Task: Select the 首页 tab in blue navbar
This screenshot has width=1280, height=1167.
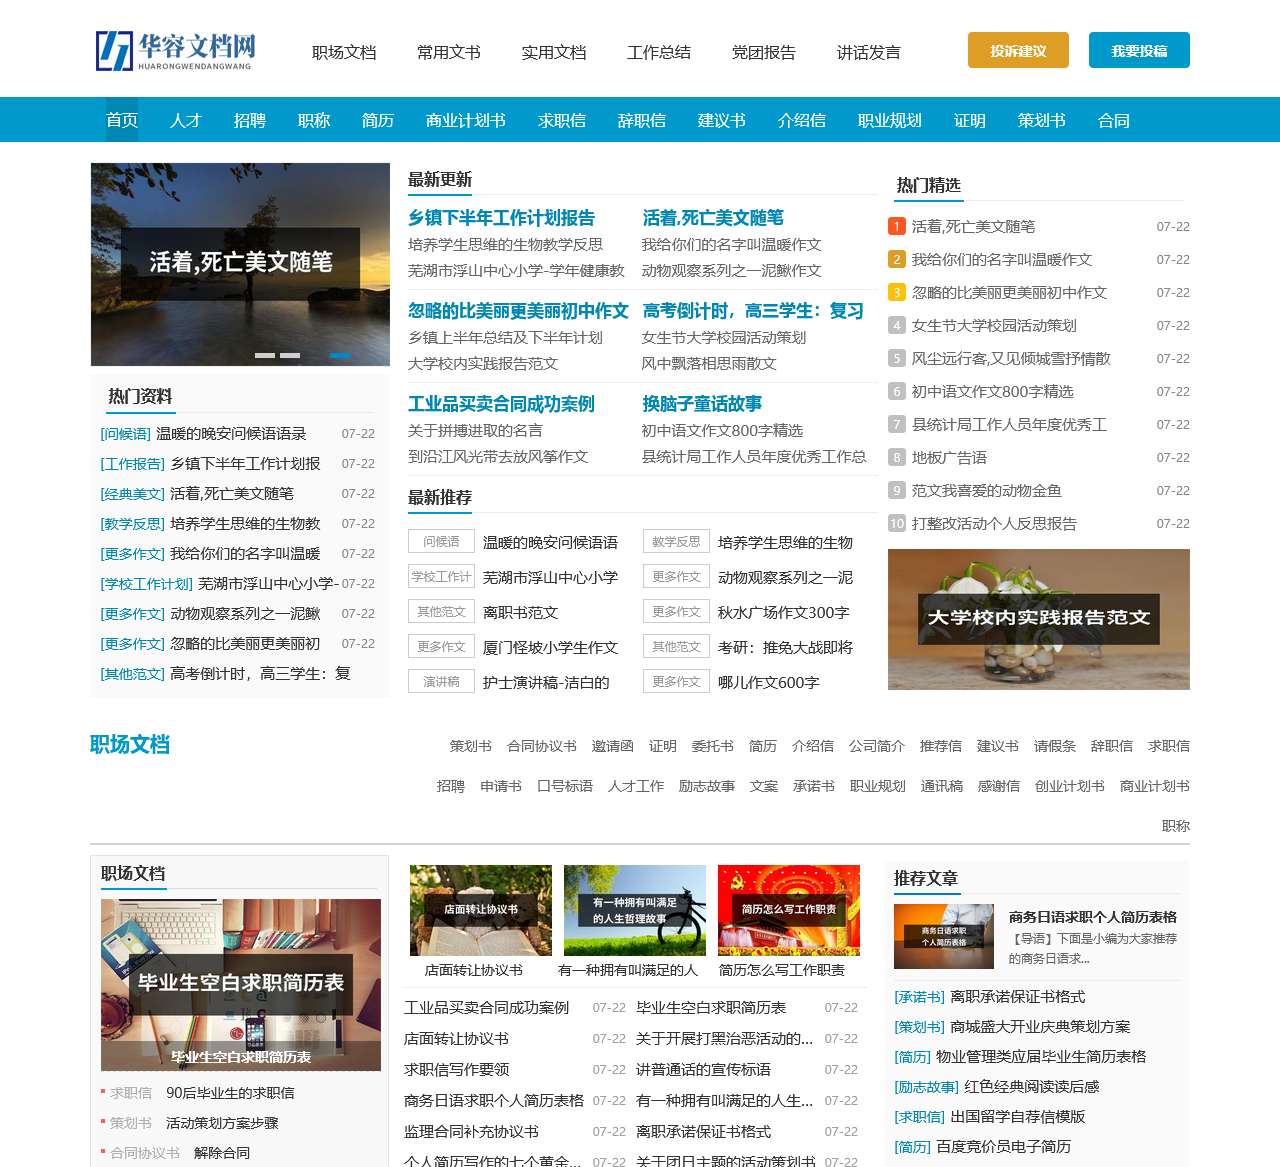Action: coord(122,120)
